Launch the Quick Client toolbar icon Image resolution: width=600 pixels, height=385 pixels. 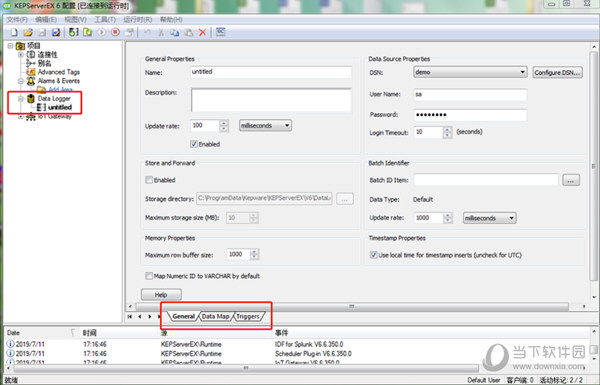(220, 33)
